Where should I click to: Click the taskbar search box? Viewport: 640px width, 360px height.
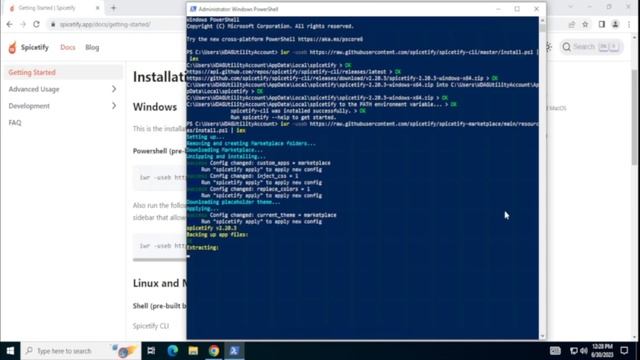pyautogui.click(x=81, y=351)
